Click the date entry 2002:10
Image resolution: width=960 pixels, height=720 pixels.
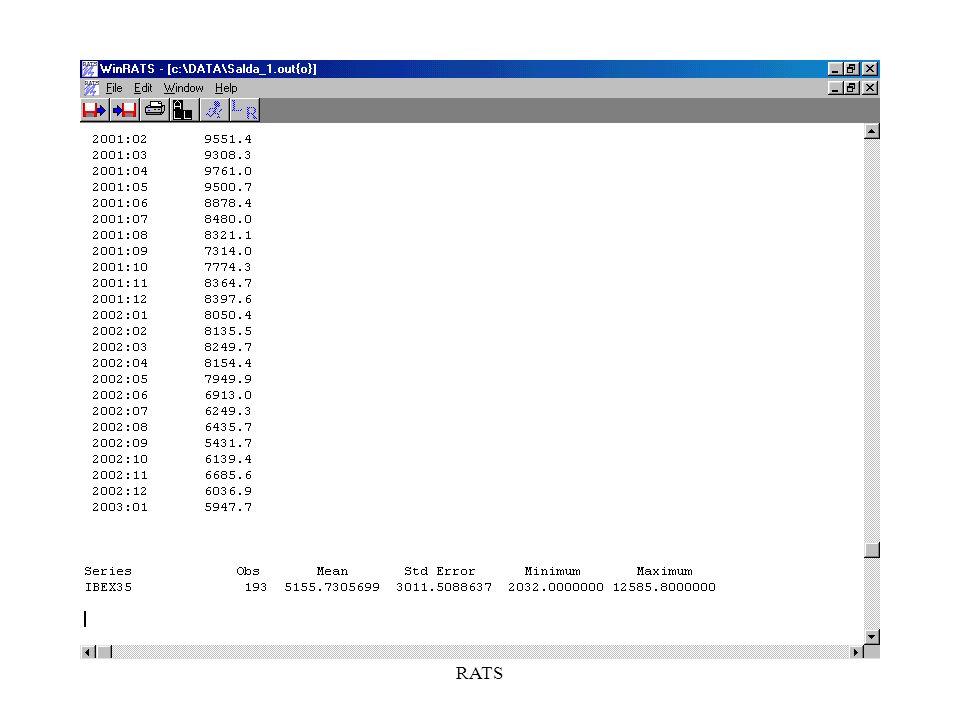(120, 459)
